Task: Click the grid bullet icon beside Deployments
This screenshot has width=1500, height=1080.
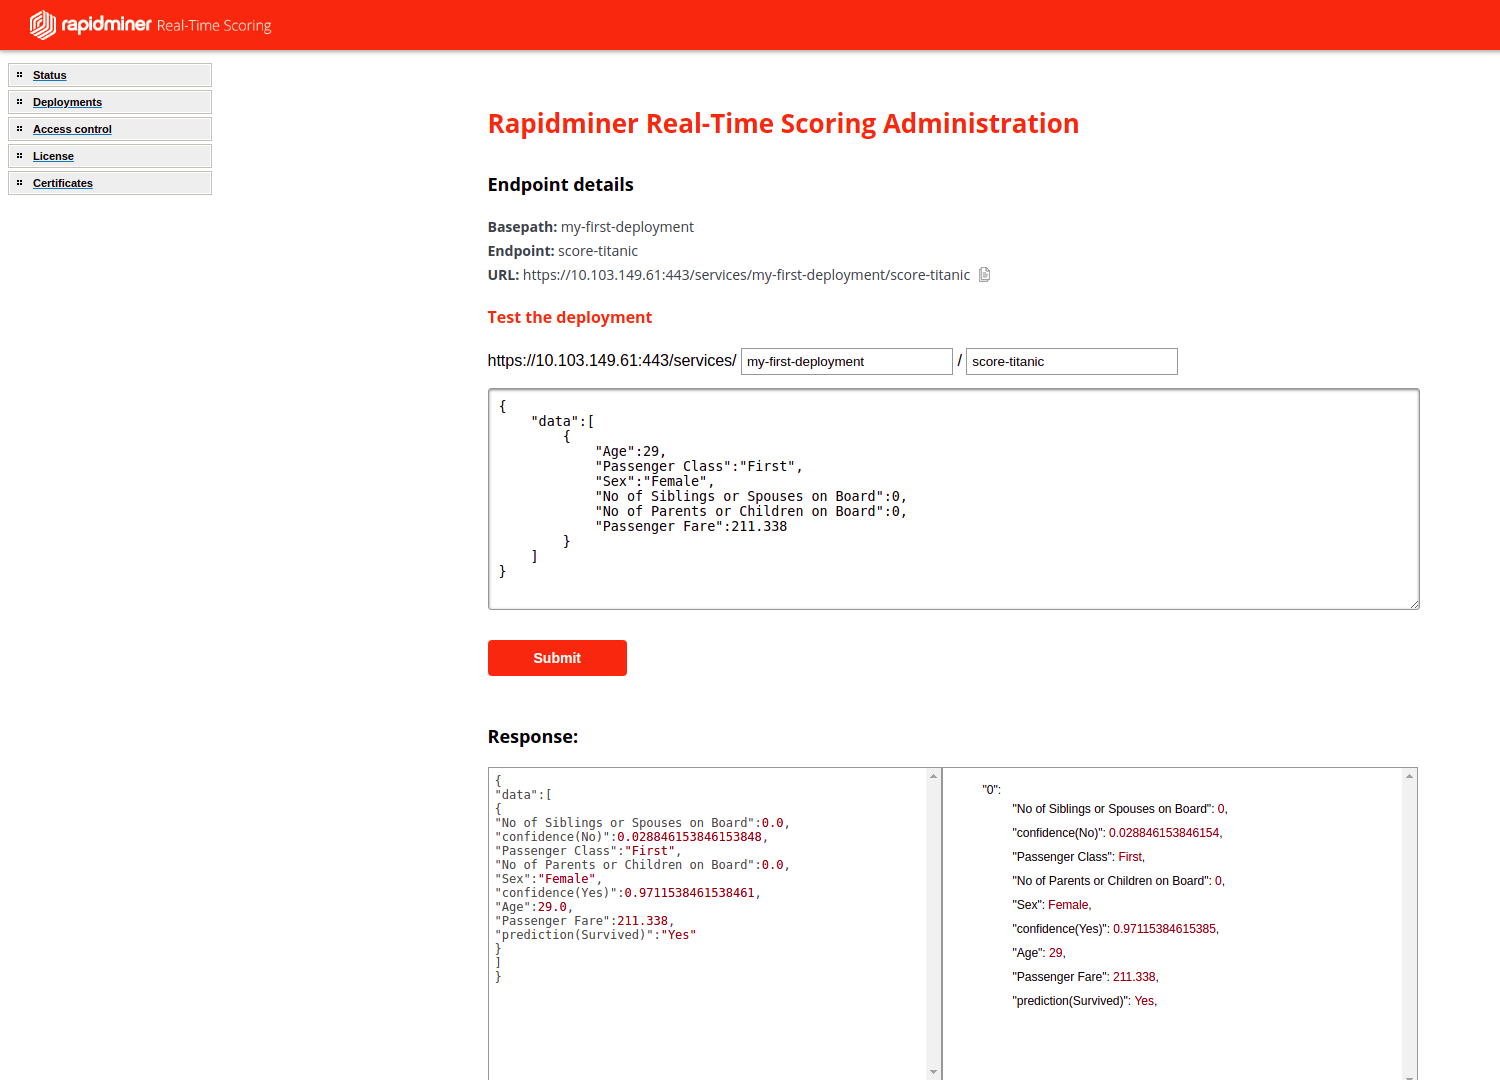Action: click(19, 102)
